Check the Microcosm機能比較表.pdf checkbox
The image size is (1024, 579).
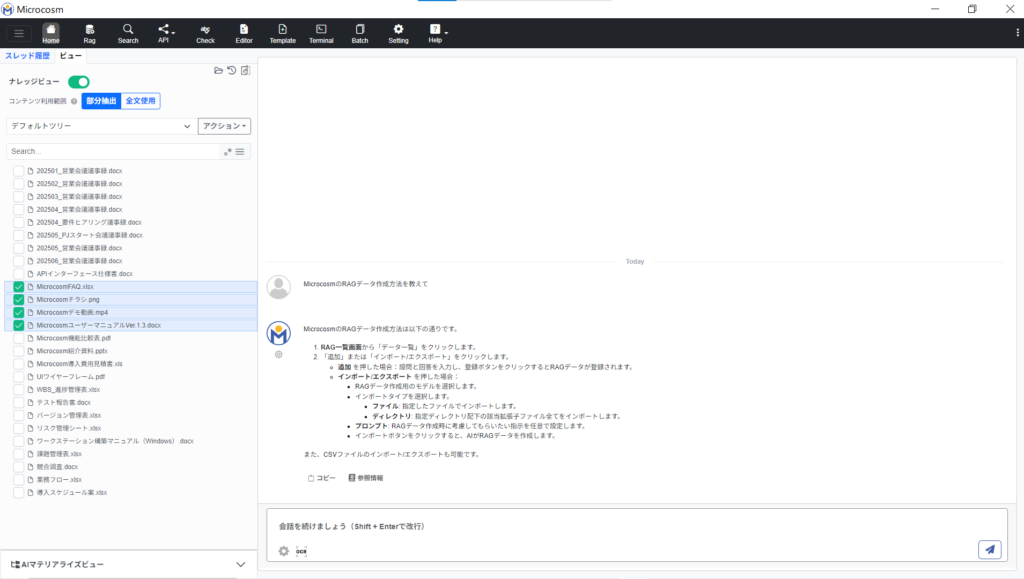click(x=18, y=338)
